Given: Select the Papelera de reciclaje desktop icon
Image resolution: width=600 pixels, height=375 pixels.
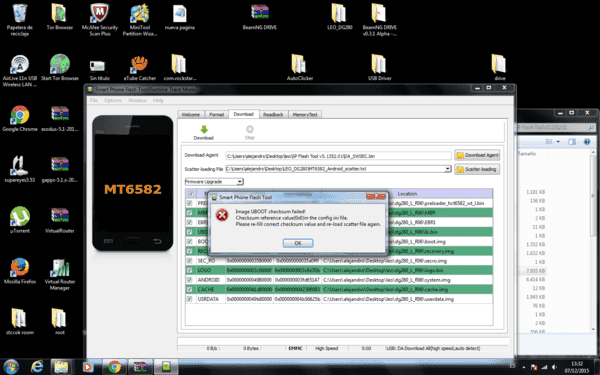Looking at the screenshot, I should [20, 19].
